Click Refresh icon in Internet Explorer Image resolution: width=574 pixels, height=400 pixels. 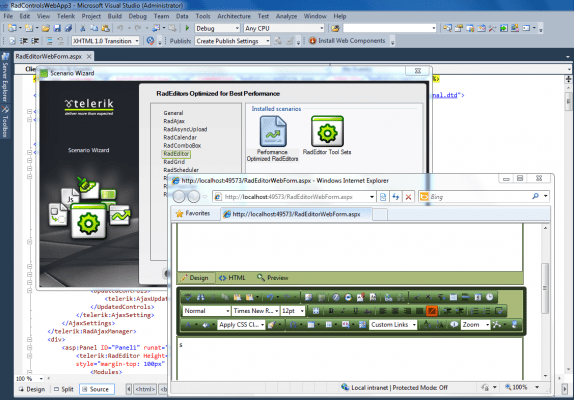tap(395, 197)
